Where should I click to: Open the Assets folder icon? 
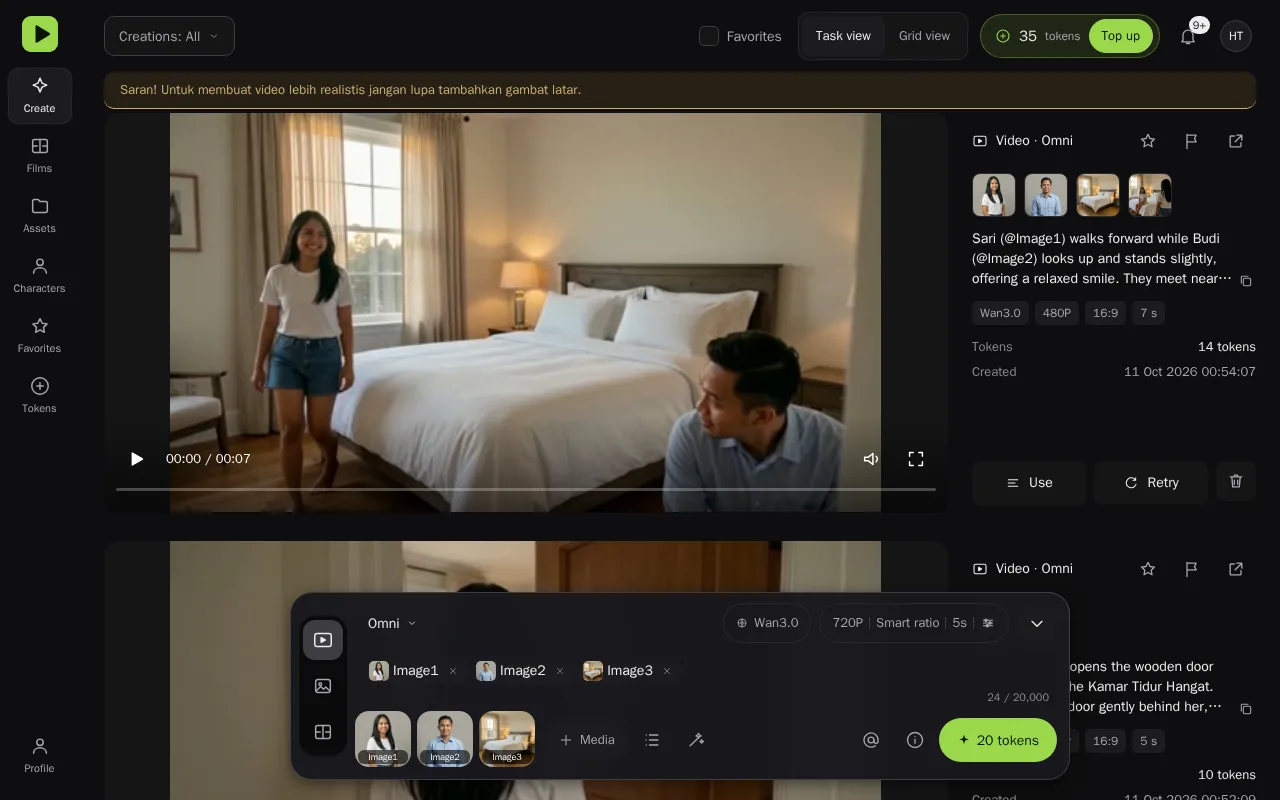tap(40, 216)
